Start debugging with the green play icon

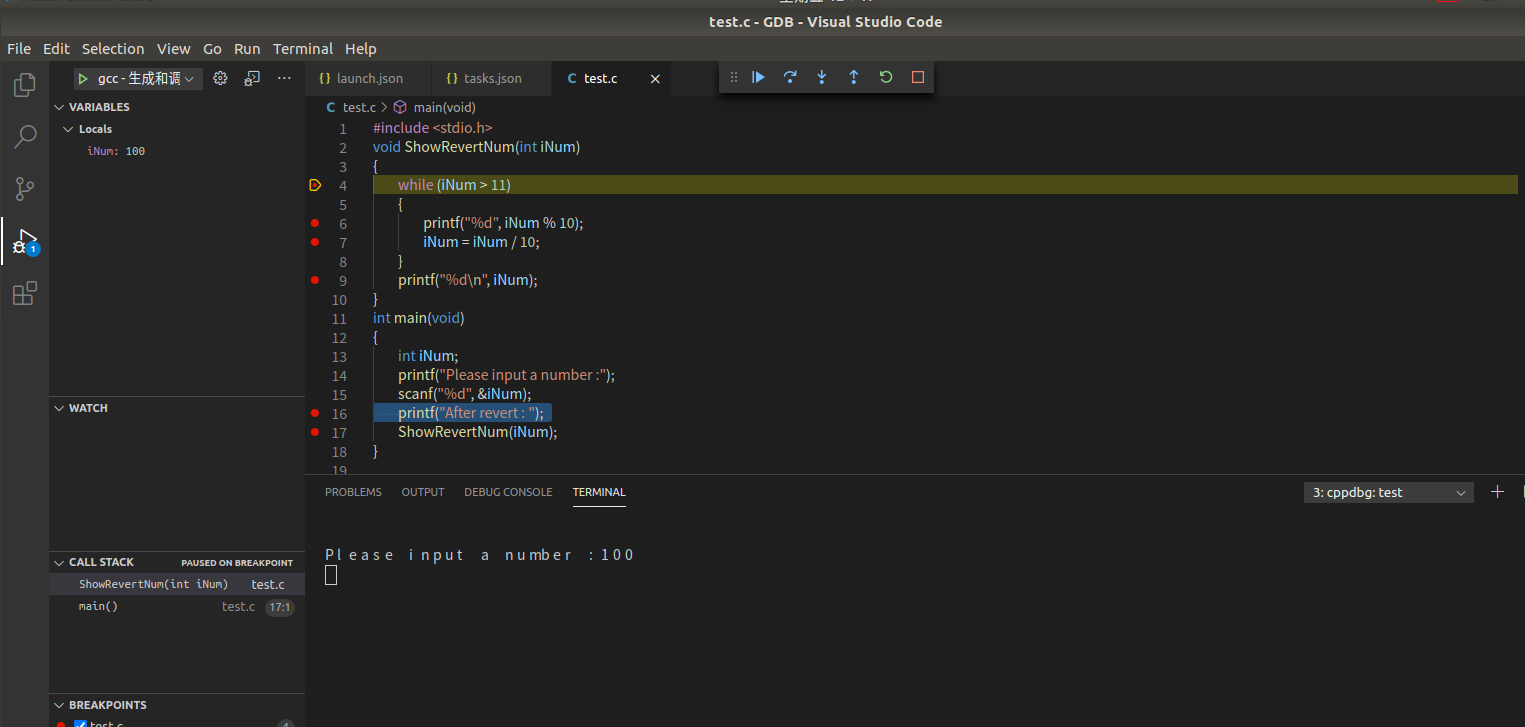83,78
